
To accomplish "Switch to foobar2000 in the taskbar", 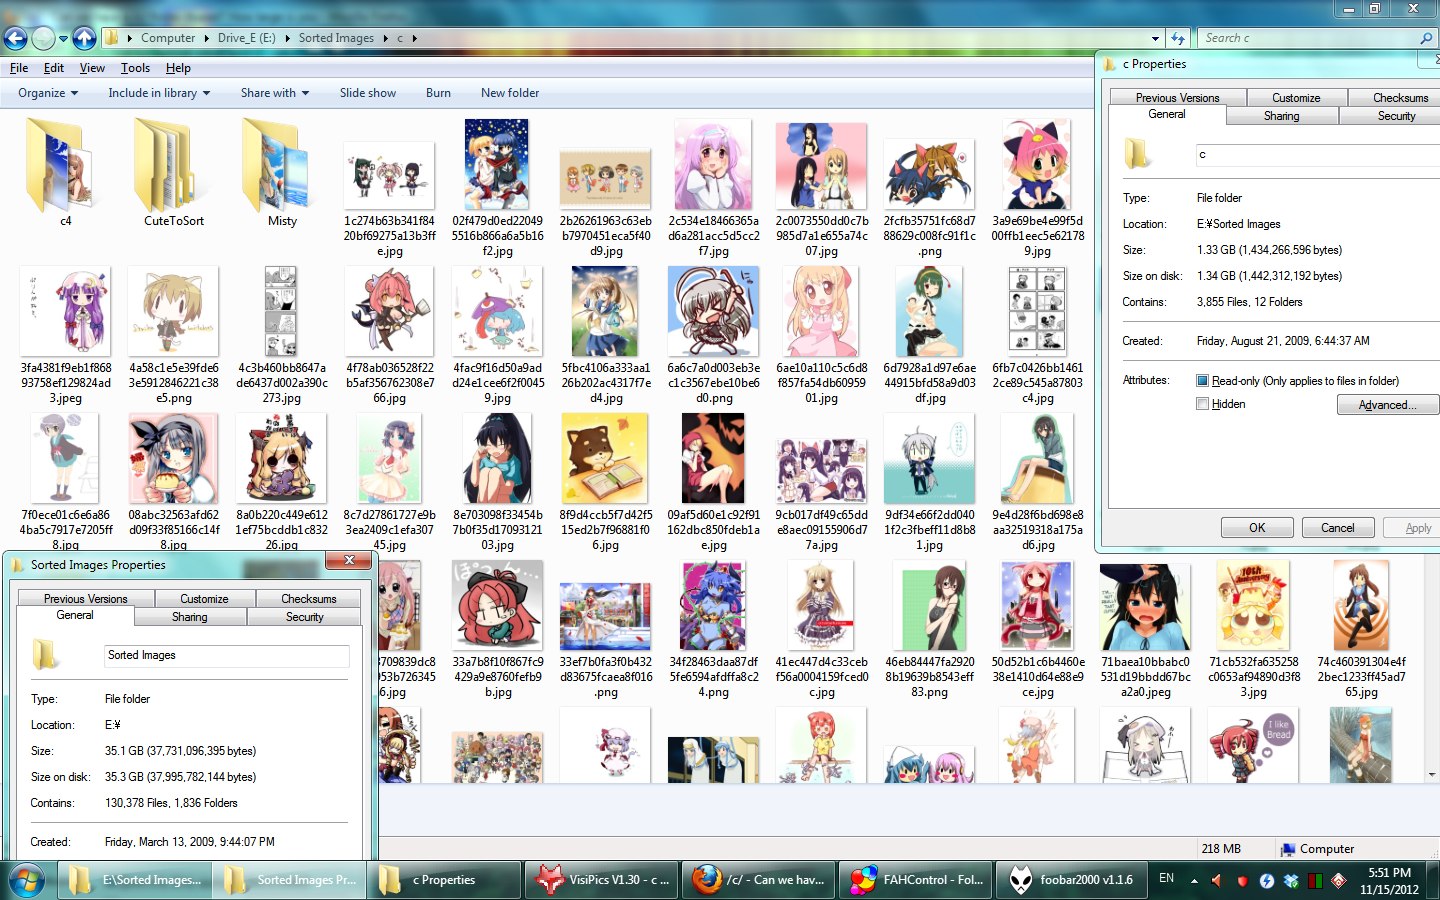I will [x=1073, y=880].
